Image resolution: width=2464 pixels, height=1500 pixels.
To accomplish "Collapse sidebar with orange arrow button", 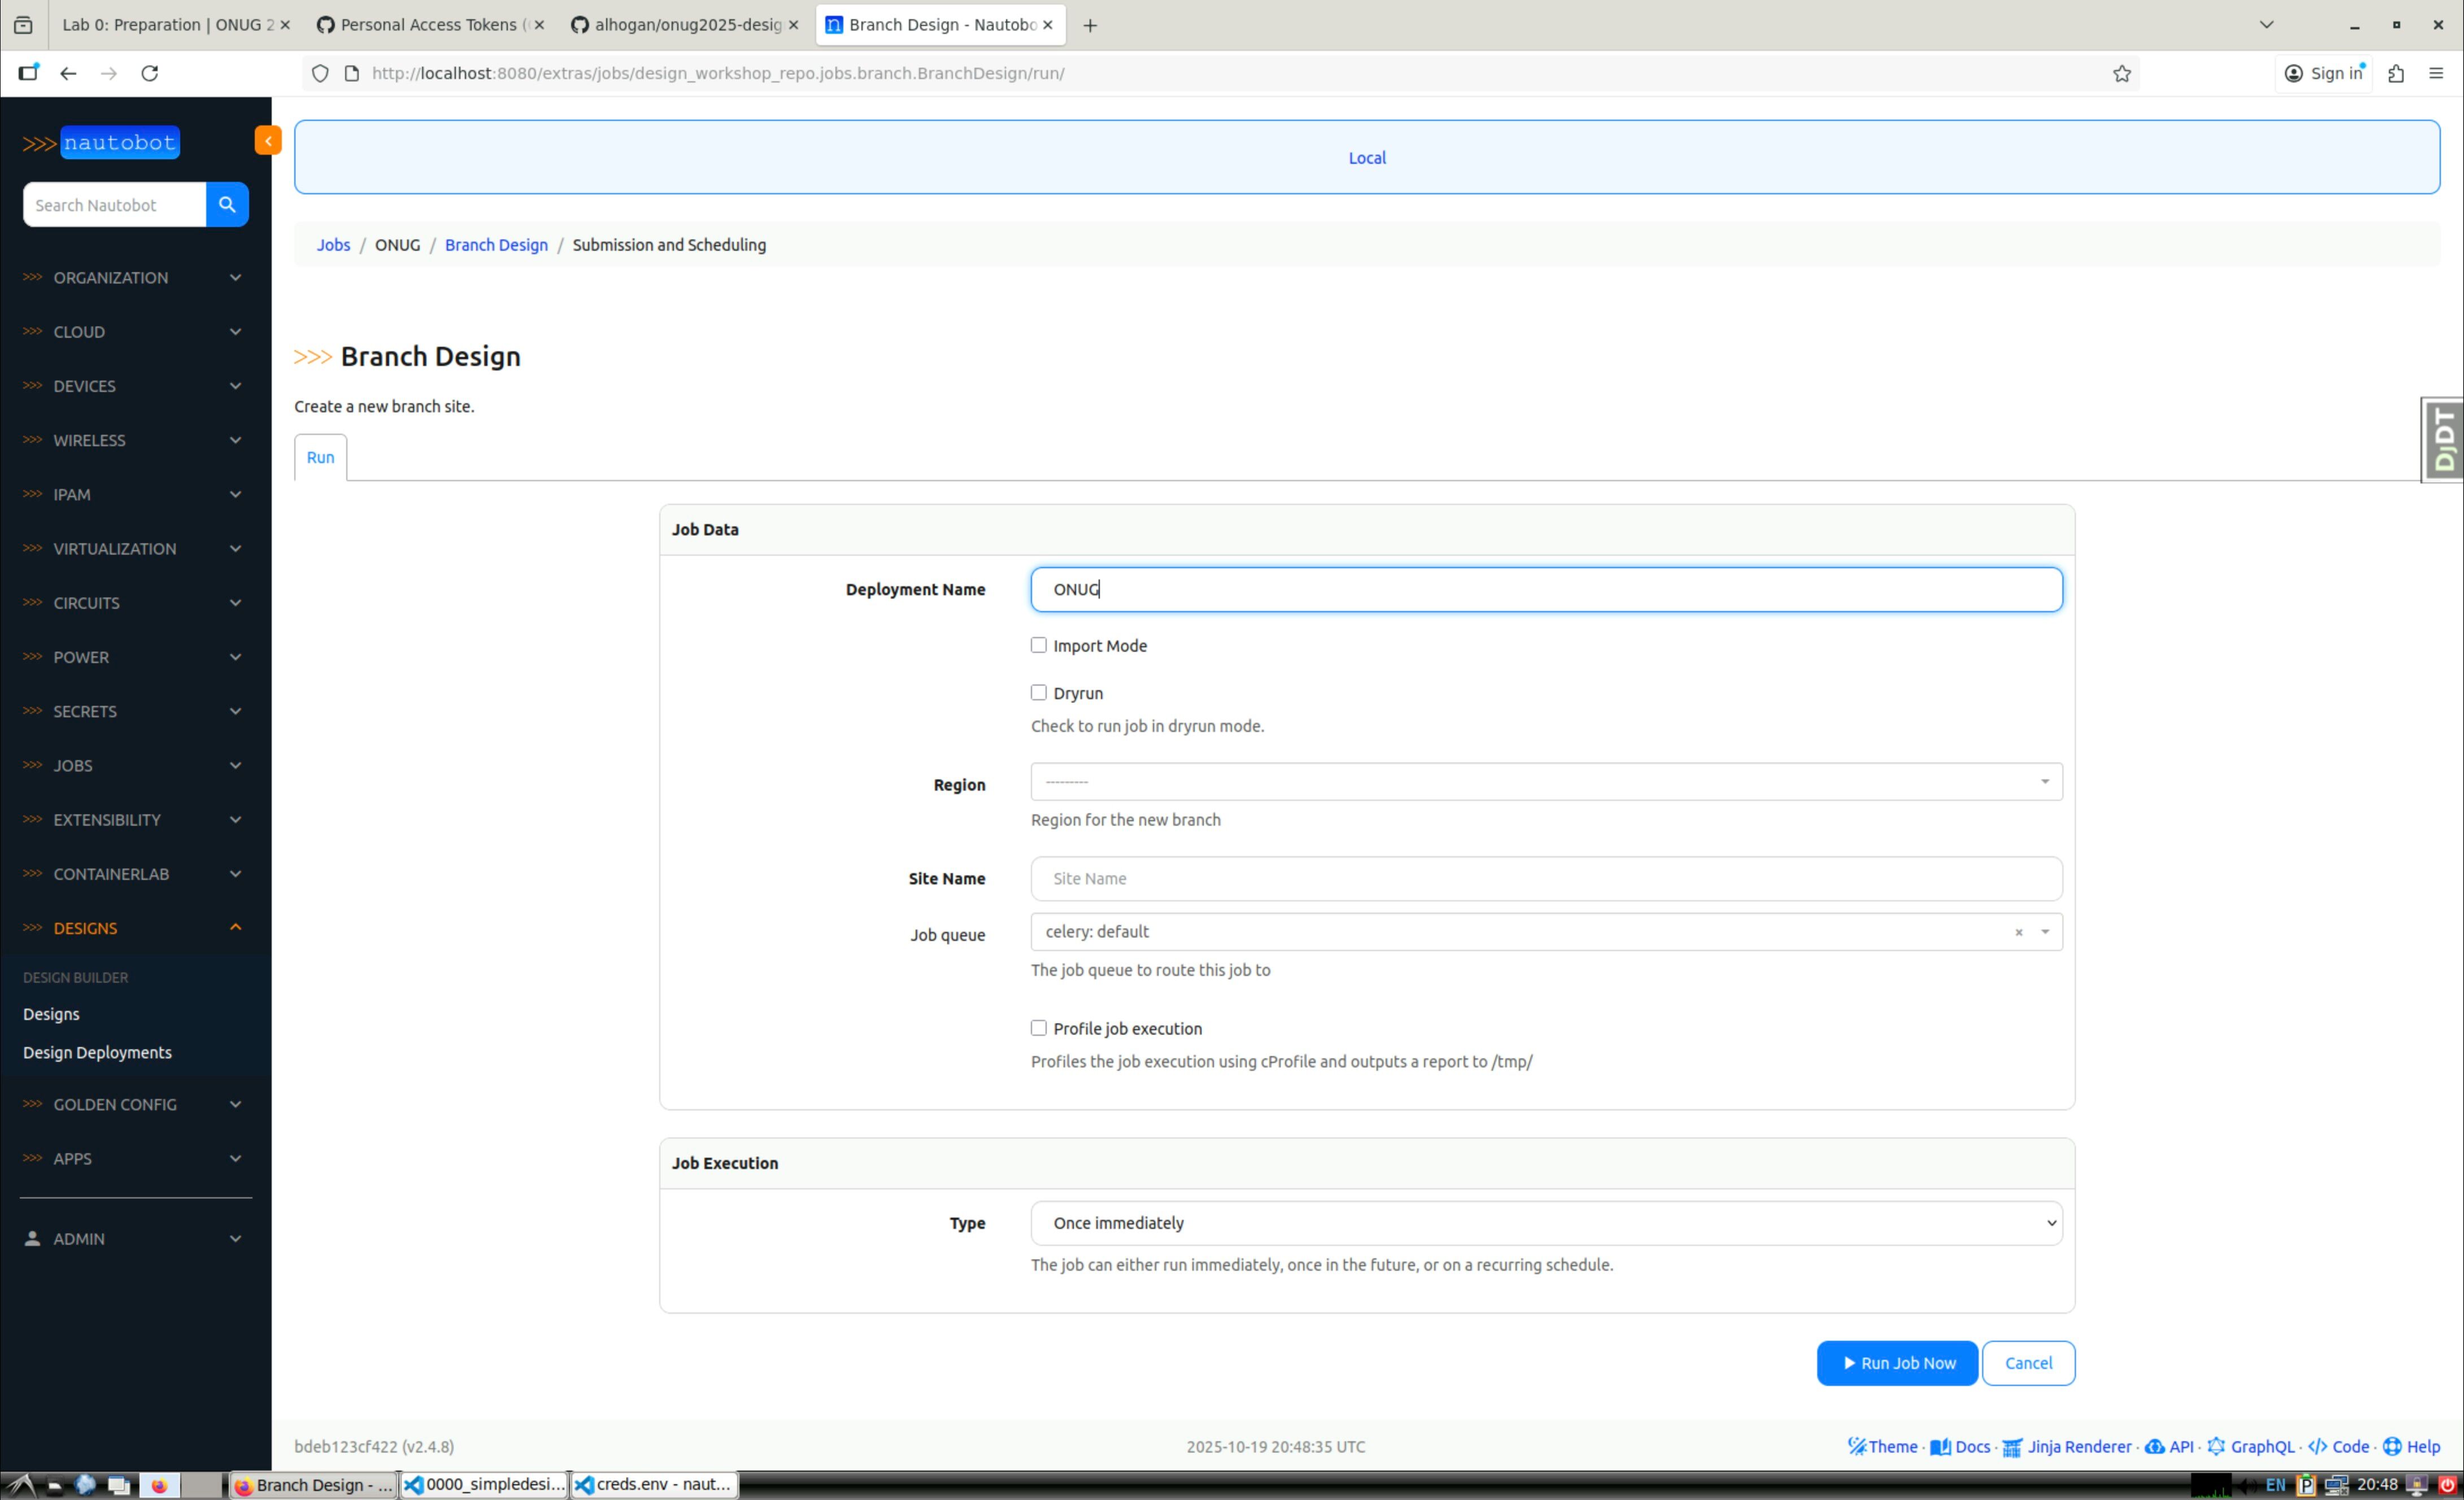I will 268,141.
